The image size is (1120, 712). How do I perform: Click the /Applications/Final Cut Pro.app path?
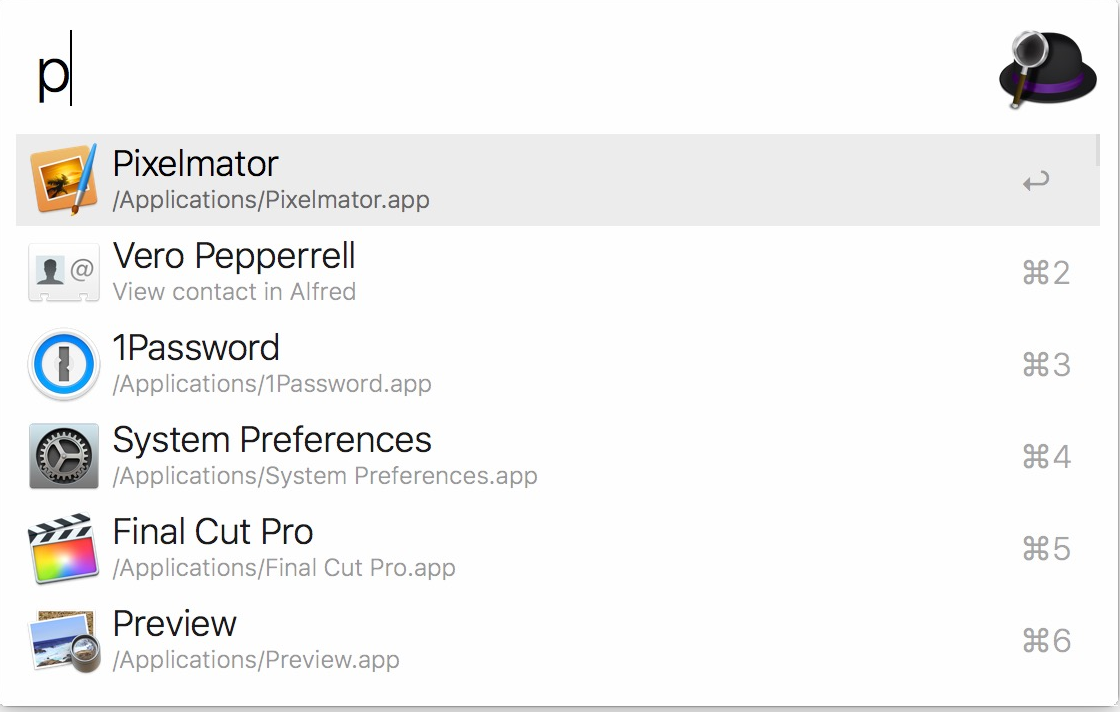284,568
